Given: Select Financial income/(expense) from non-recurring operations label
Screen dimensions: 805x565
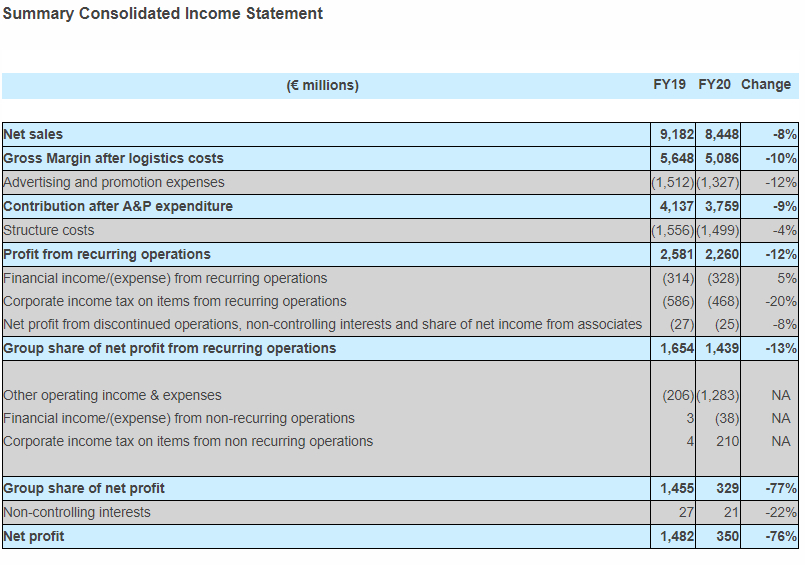Looking at the screenshot, I should point(179,418).
